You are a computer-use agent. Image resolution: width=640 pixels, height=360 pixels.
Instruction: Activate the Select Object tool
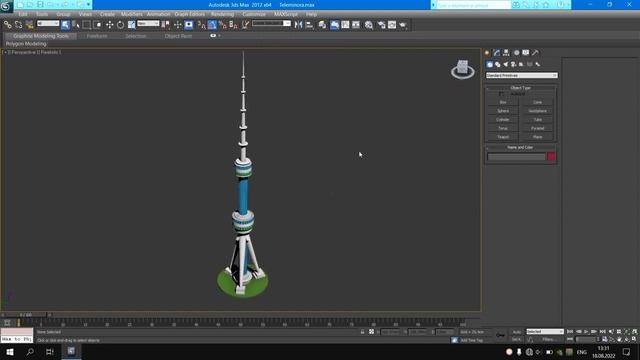click(x=65, y=25)
